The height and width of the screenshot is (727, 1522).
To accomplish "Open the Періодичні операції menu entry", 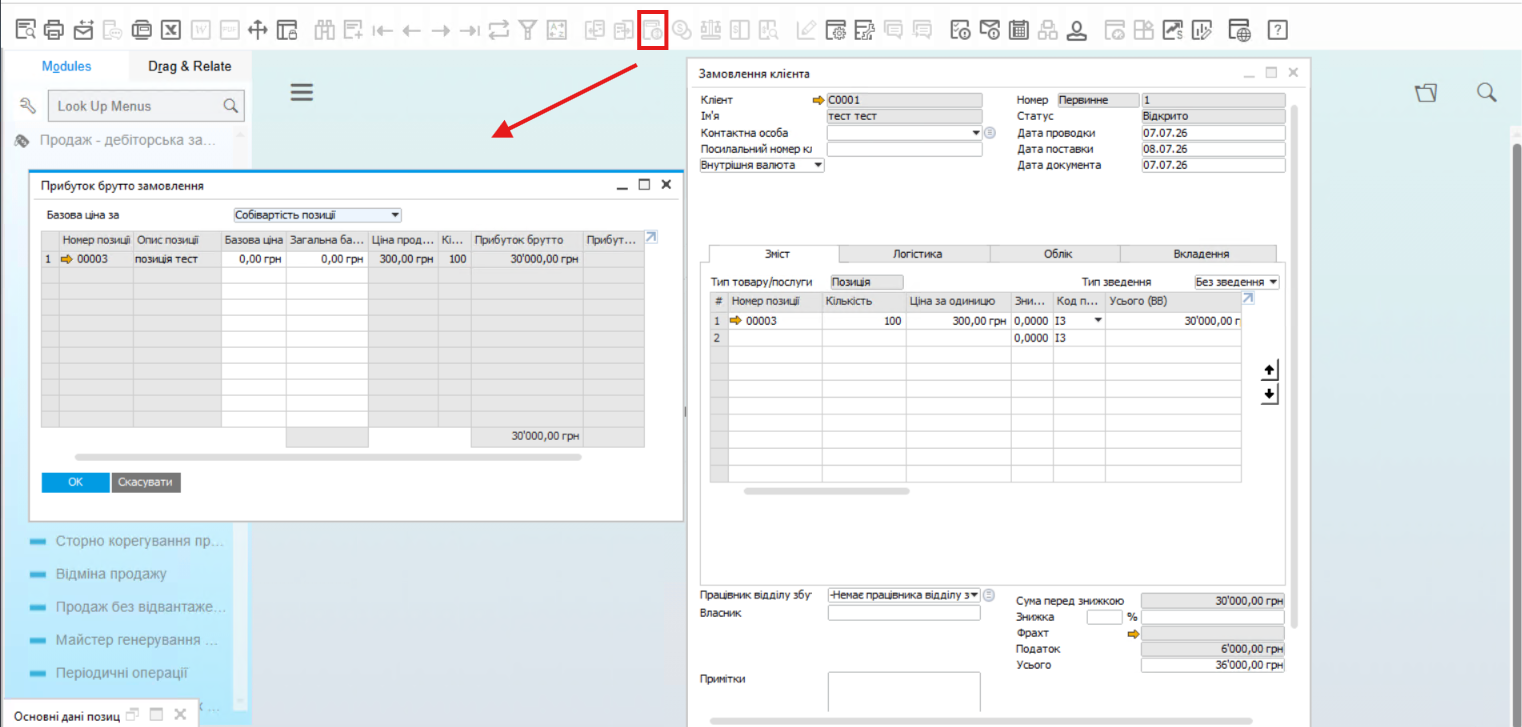I will point(122,673).
